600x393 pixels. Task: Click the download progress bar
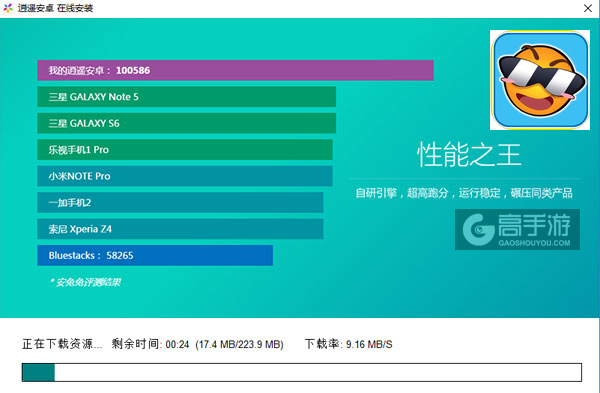(x=302, y=372)
